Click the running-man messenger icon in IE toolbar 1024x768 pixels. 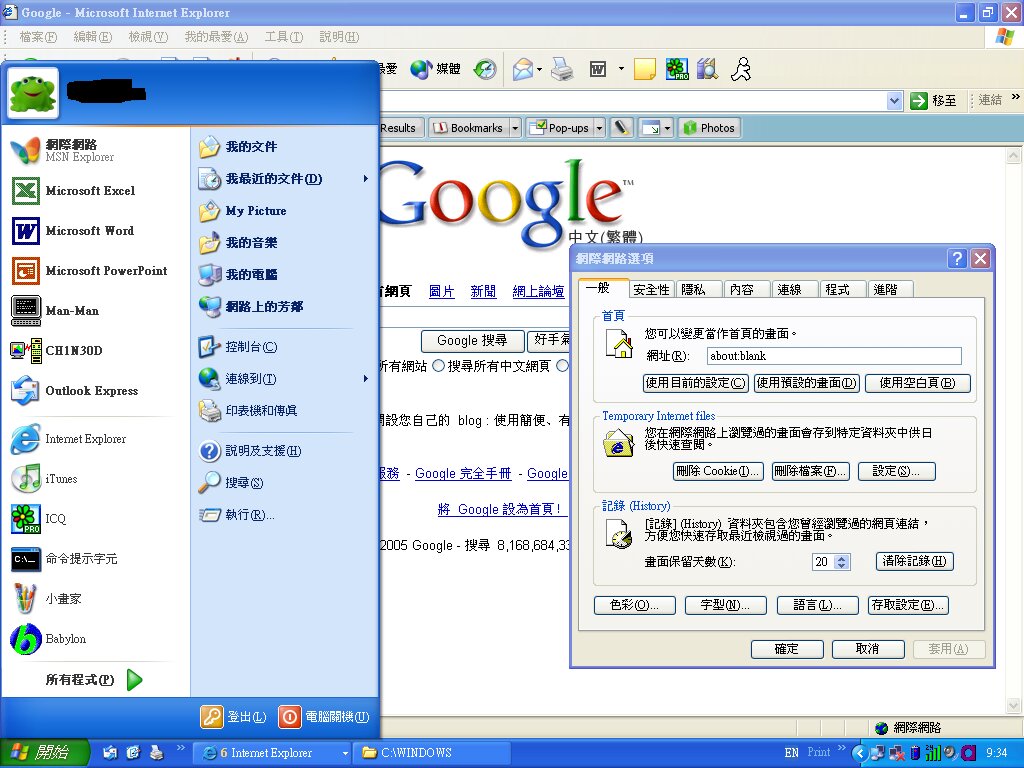(741, 69)
